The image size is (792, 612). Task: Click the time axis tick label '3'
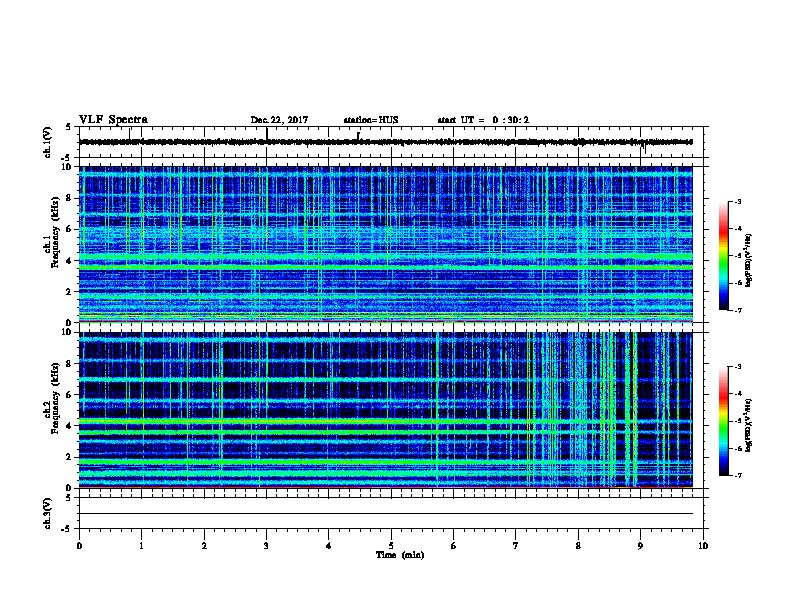click(266, 545)
